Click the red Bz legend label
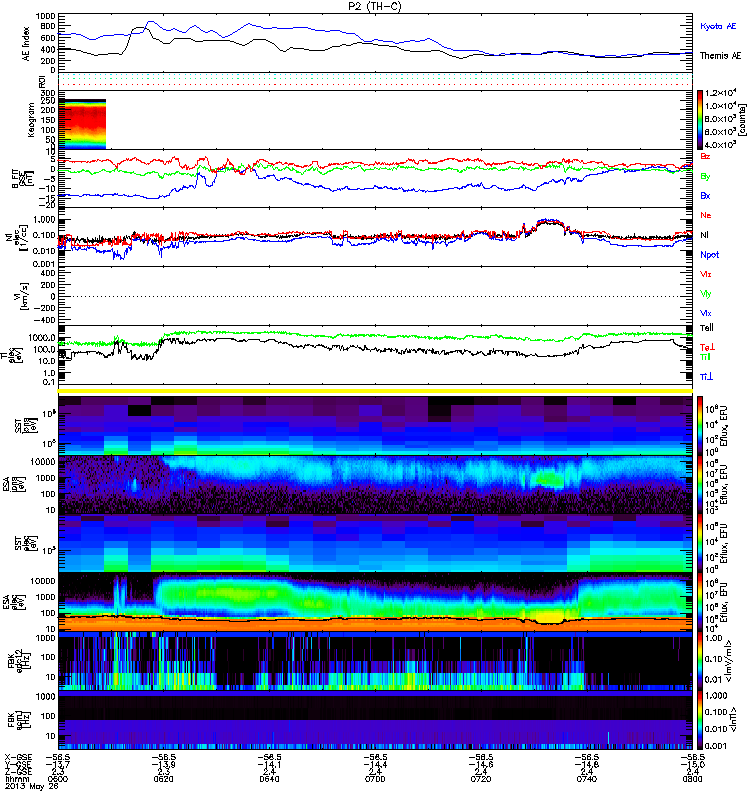 point(705,157)
